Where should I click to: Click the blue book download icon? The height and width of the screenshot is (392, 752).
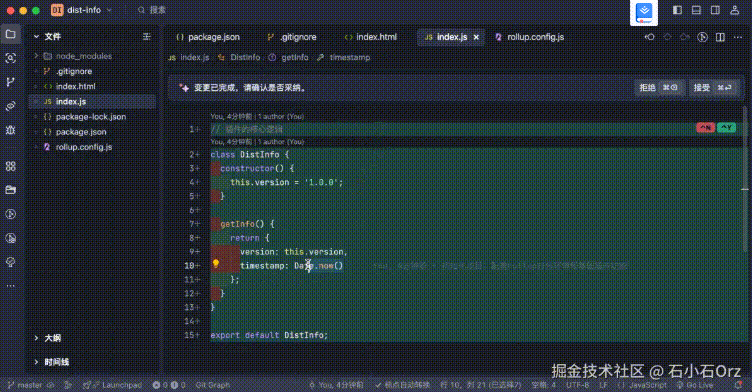pos(644,12)
